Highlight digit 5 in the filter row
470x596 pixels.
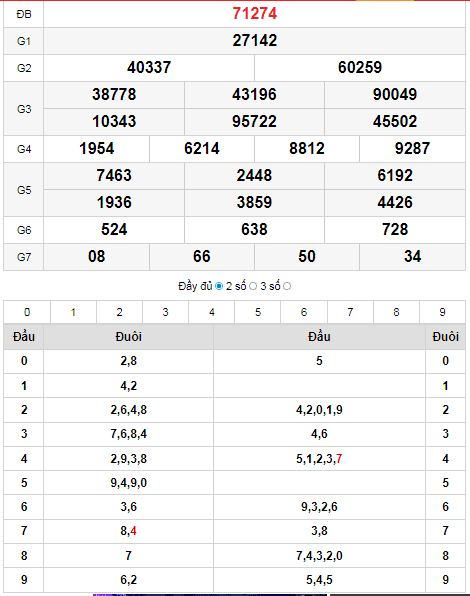pyautogui.click(x=258, y=312)
